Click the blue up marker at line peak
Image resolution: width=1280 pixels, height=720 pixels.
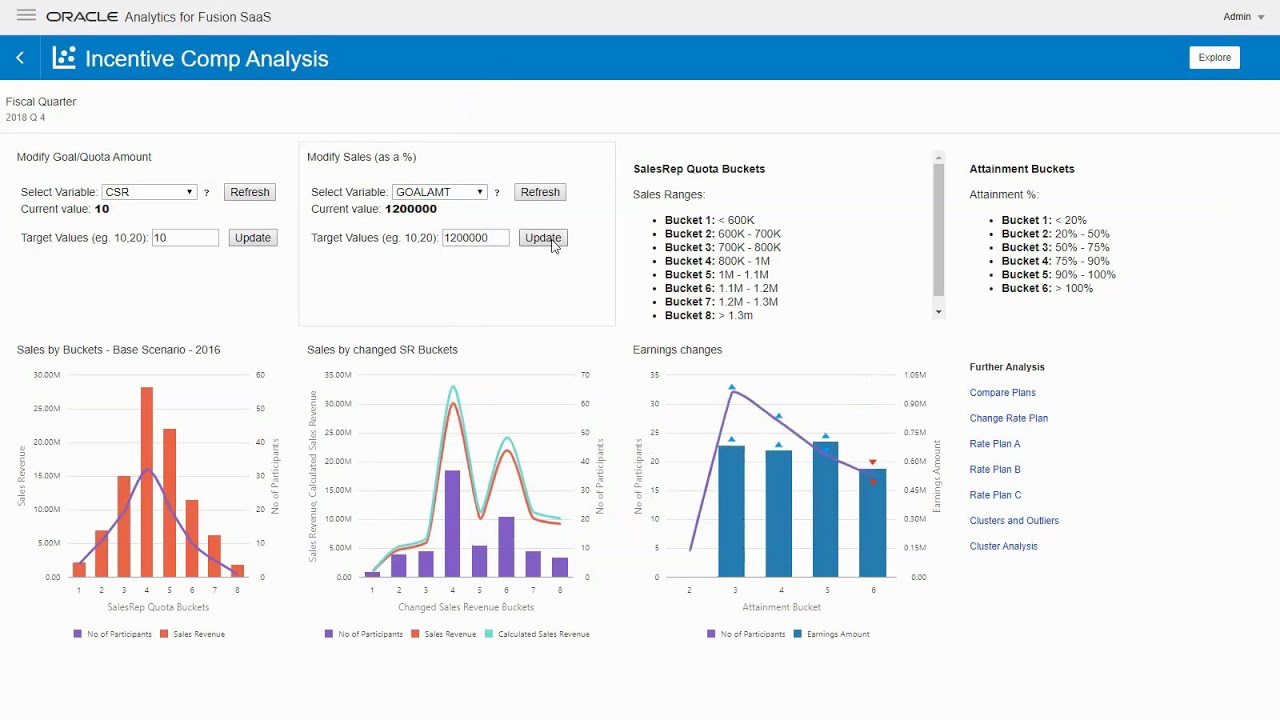(732, 387)
